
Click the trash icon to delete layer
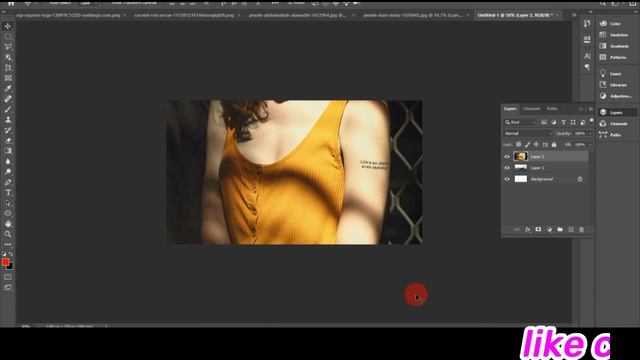click(581, 230)
